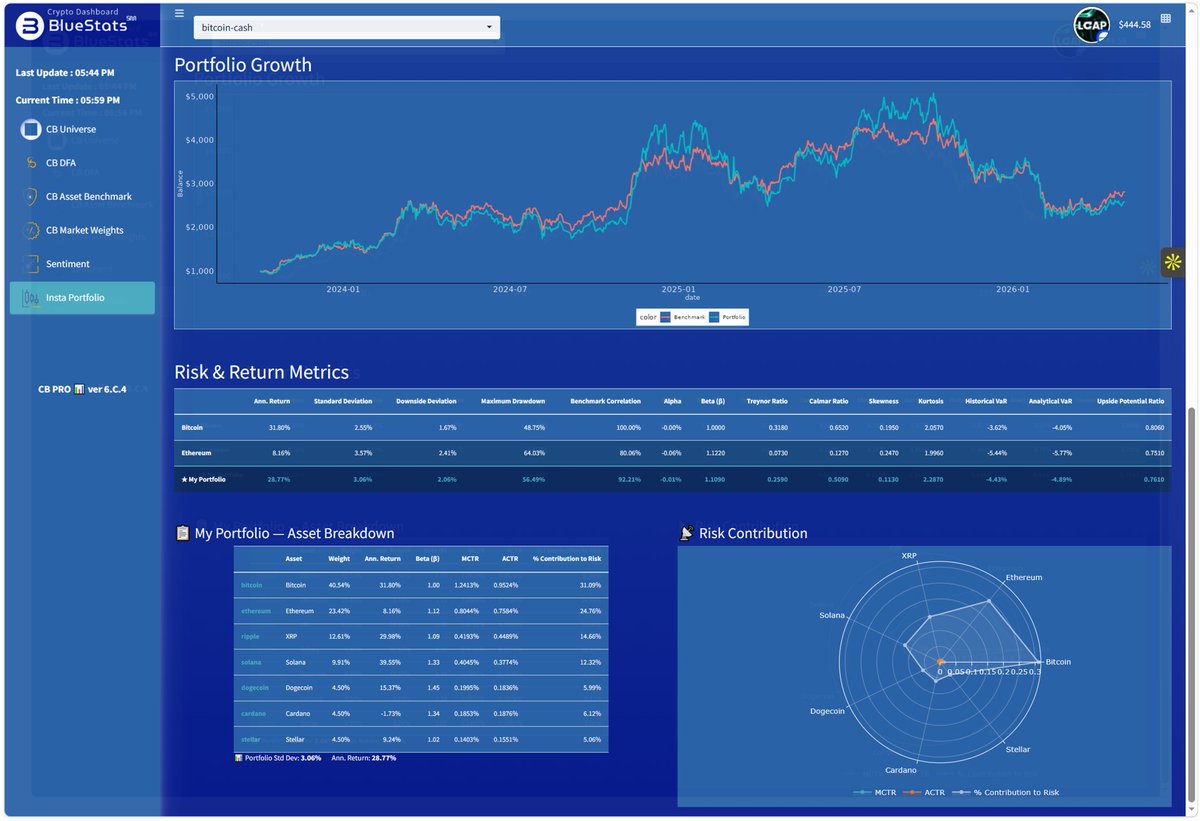
Task: Click the clipboard icon beside Asset Breakdown
Action: pyautogui.click(x=182, y=533)
